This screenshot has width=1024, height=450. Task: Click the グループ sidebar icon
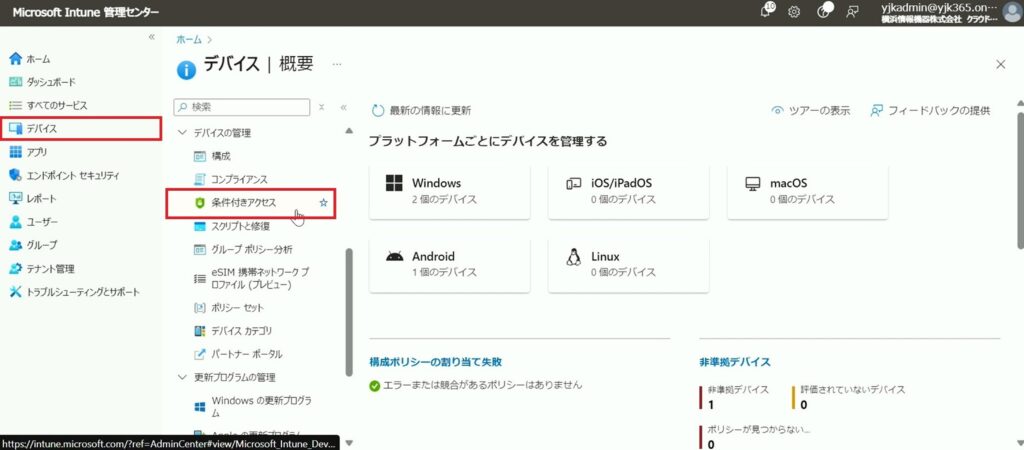(x=16, y=245)
